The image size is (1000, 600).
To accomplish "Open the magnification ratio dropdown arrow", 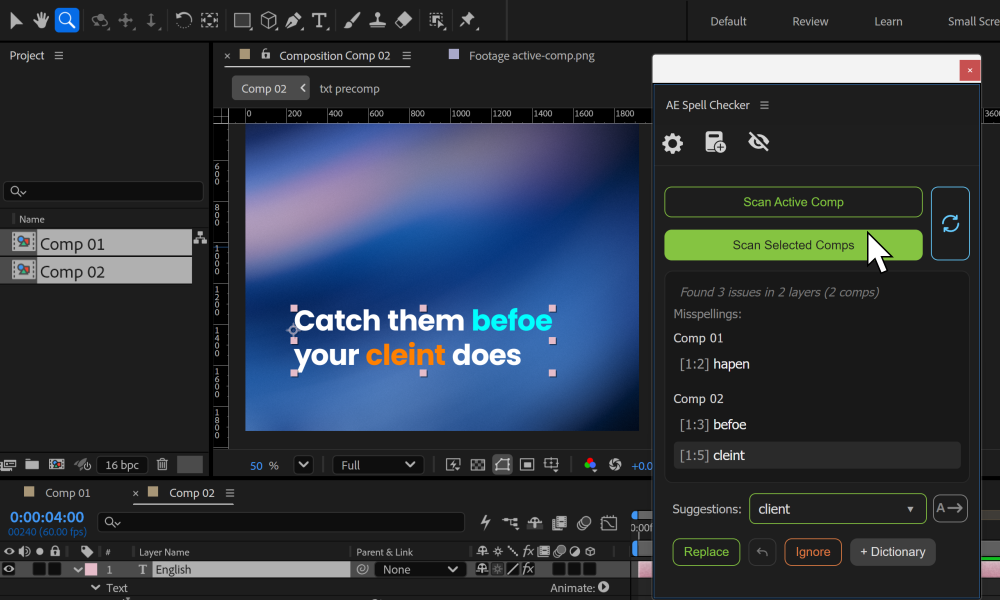I will pyautogui.click(x=304, y=465).
